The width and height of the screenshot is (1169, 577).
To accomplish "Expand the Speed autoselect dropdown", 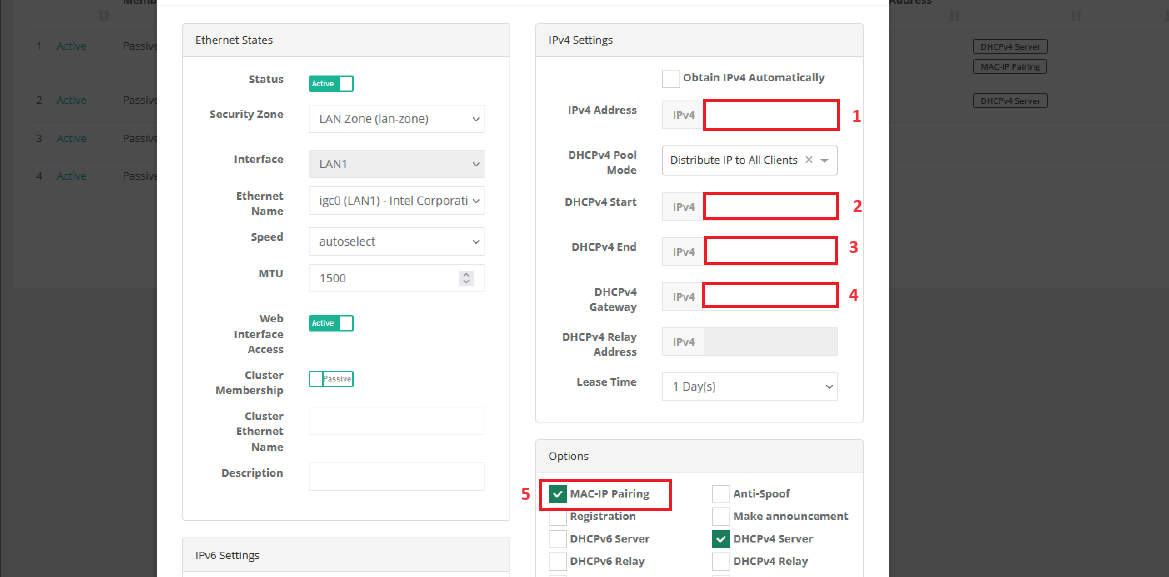I will [x=397, y=242].
